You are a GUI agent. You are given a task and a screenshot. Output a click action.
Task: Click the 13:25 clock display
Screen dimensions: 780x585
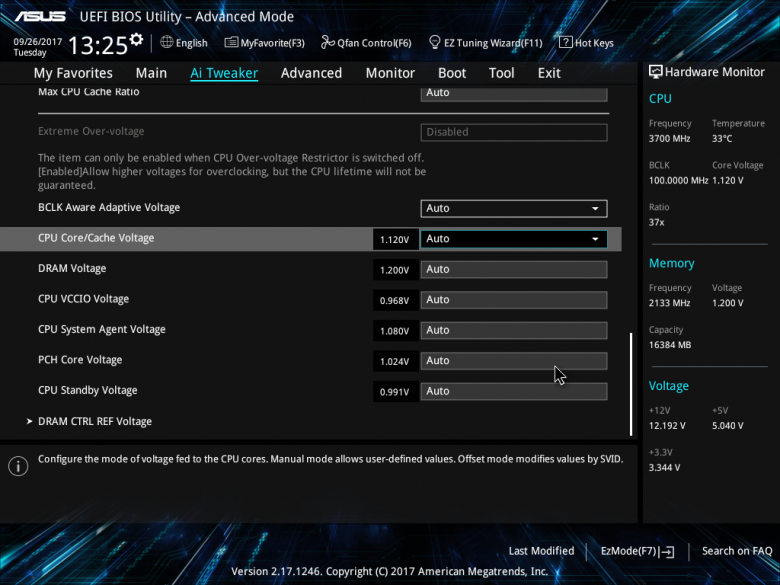[x=98, y=45]
